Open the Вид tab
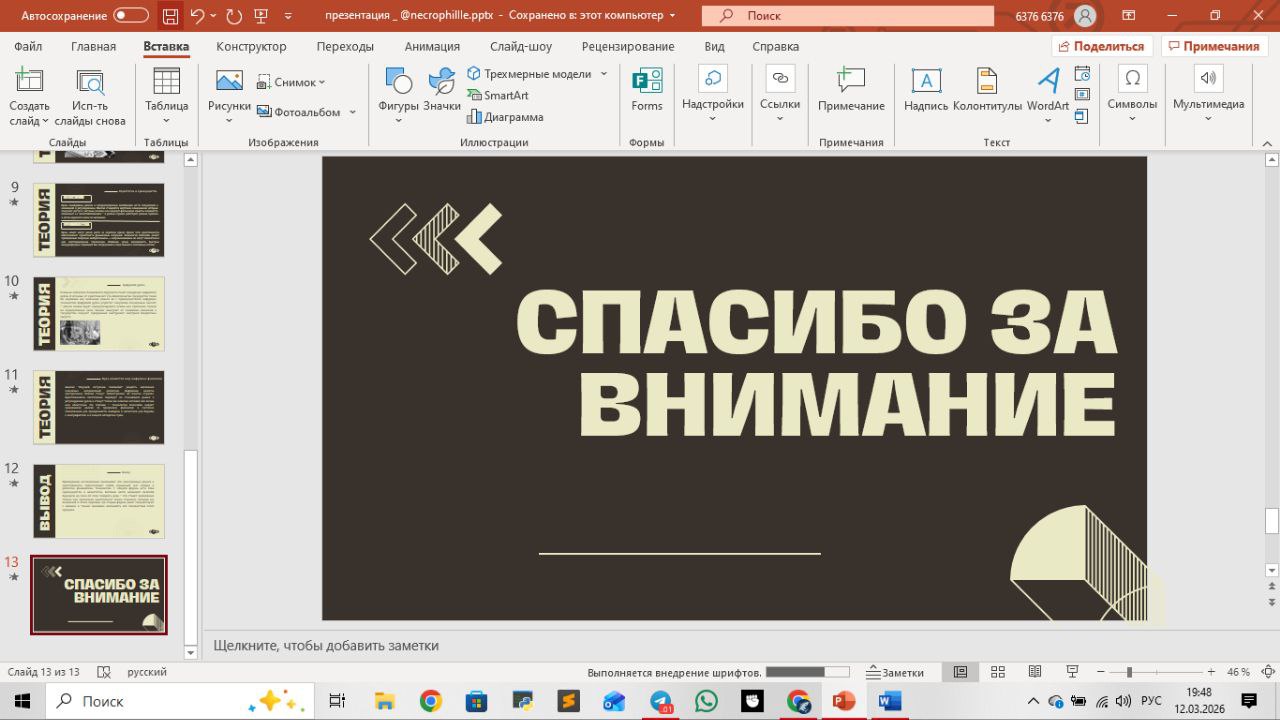This screenshot has height=720, width=1280. pyautogui.click(x=714, y=46)
